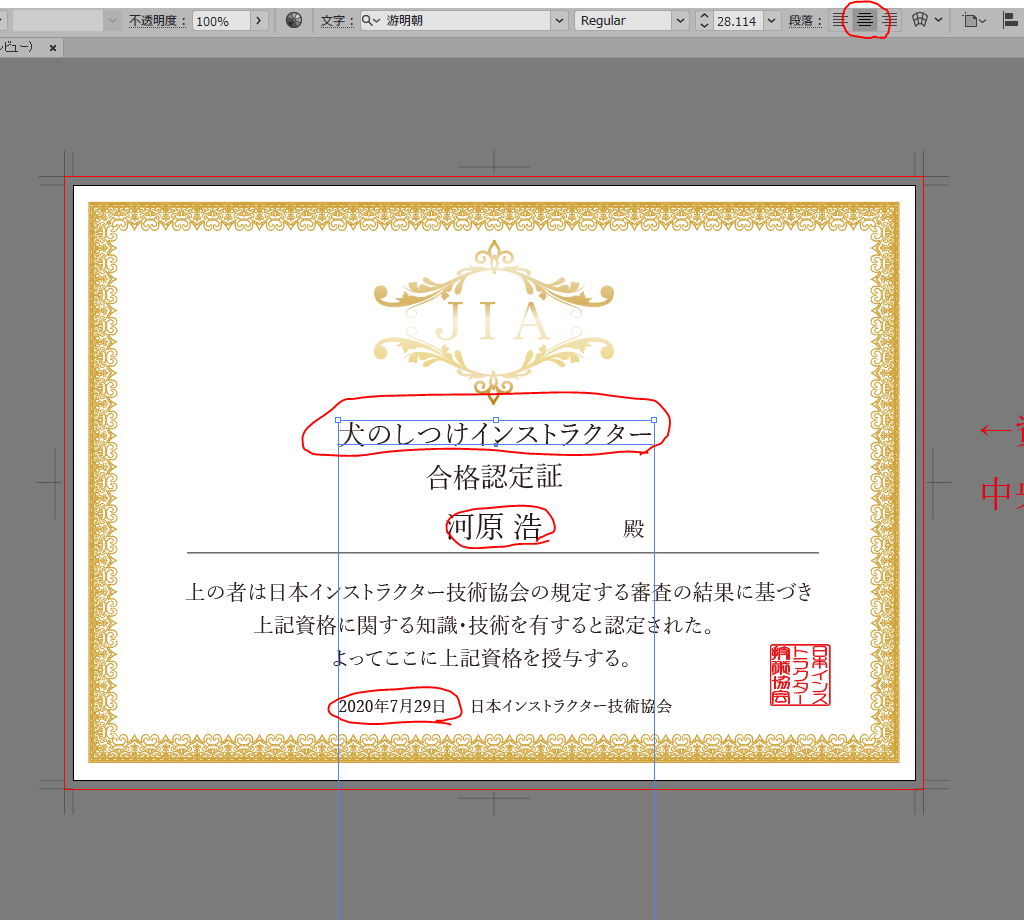Close the document preview tab
This screenshot has height=920, width=1024.
(53, 47)
